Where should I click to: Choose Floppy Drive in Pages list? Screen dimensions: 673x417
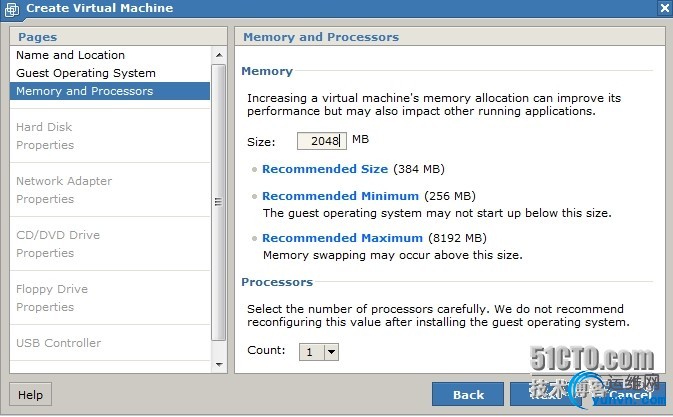(x=52, y=289)
